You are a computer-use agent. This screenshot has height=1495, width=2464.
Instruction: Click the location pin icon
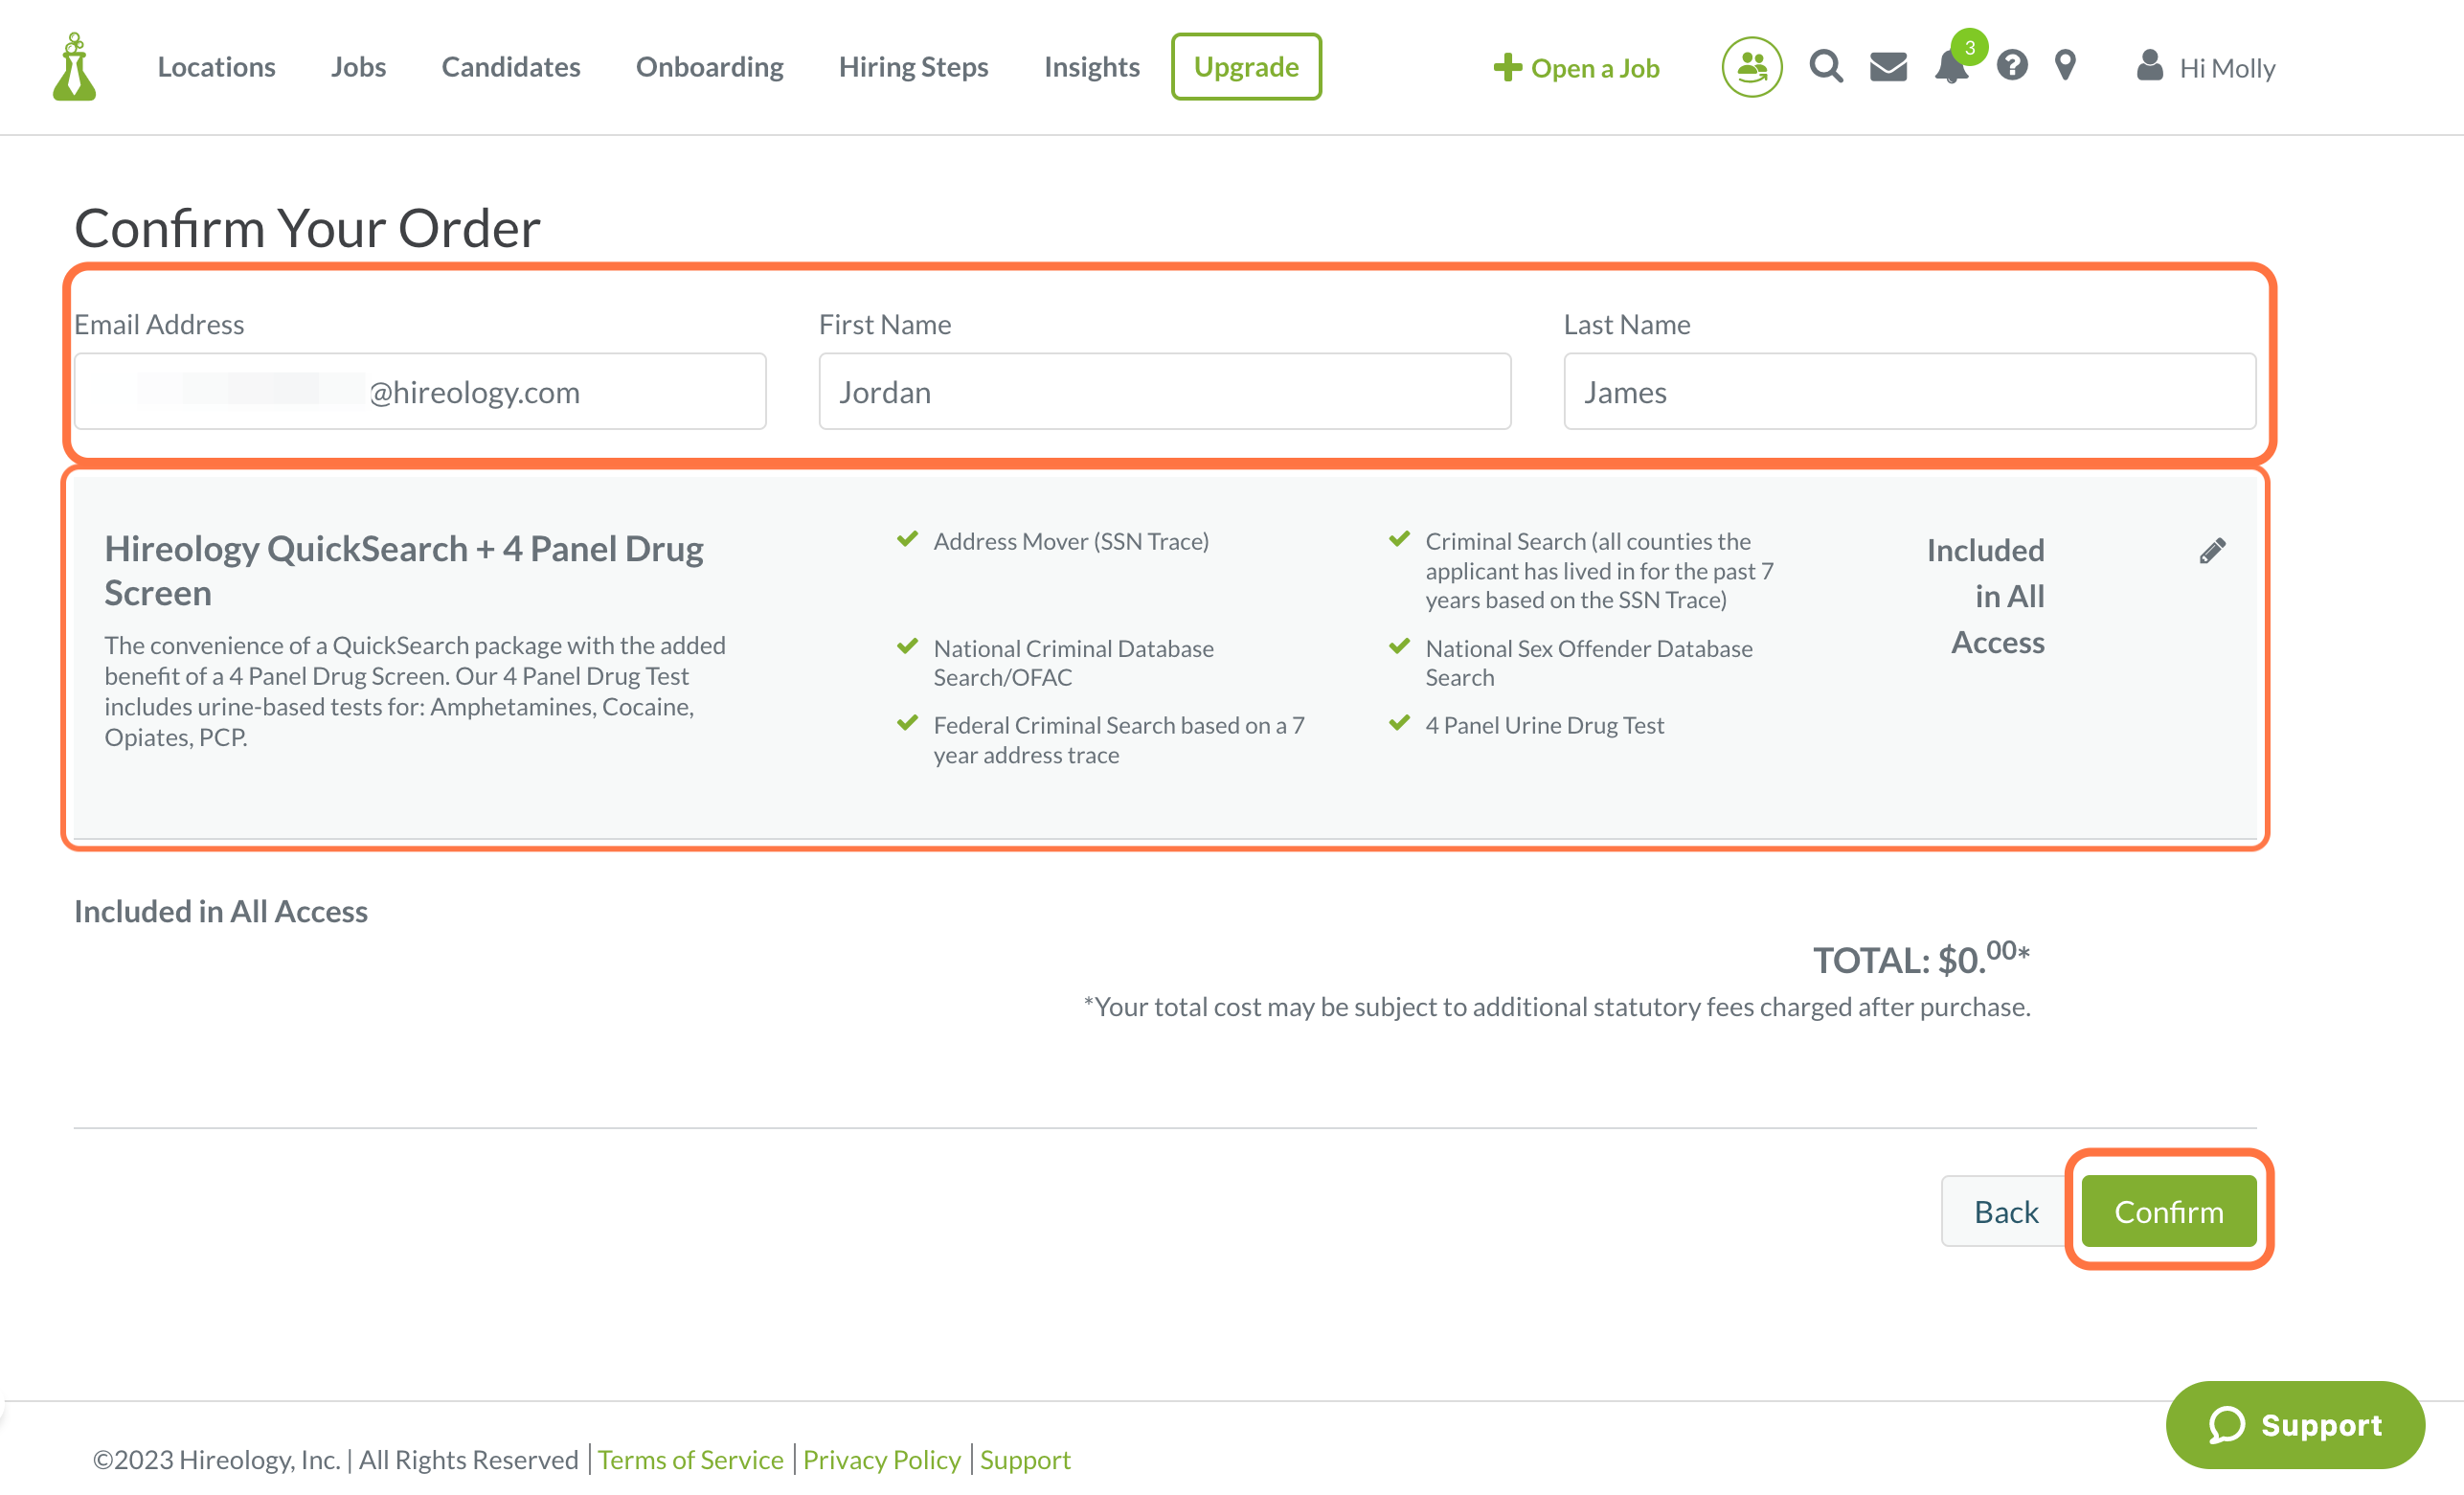tap(2065, 67)
